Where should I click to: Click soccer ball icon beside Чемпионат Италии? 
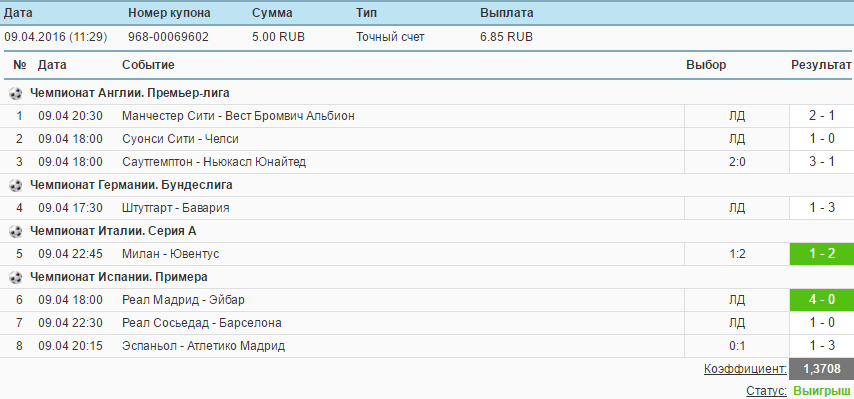tap(15, 231)
